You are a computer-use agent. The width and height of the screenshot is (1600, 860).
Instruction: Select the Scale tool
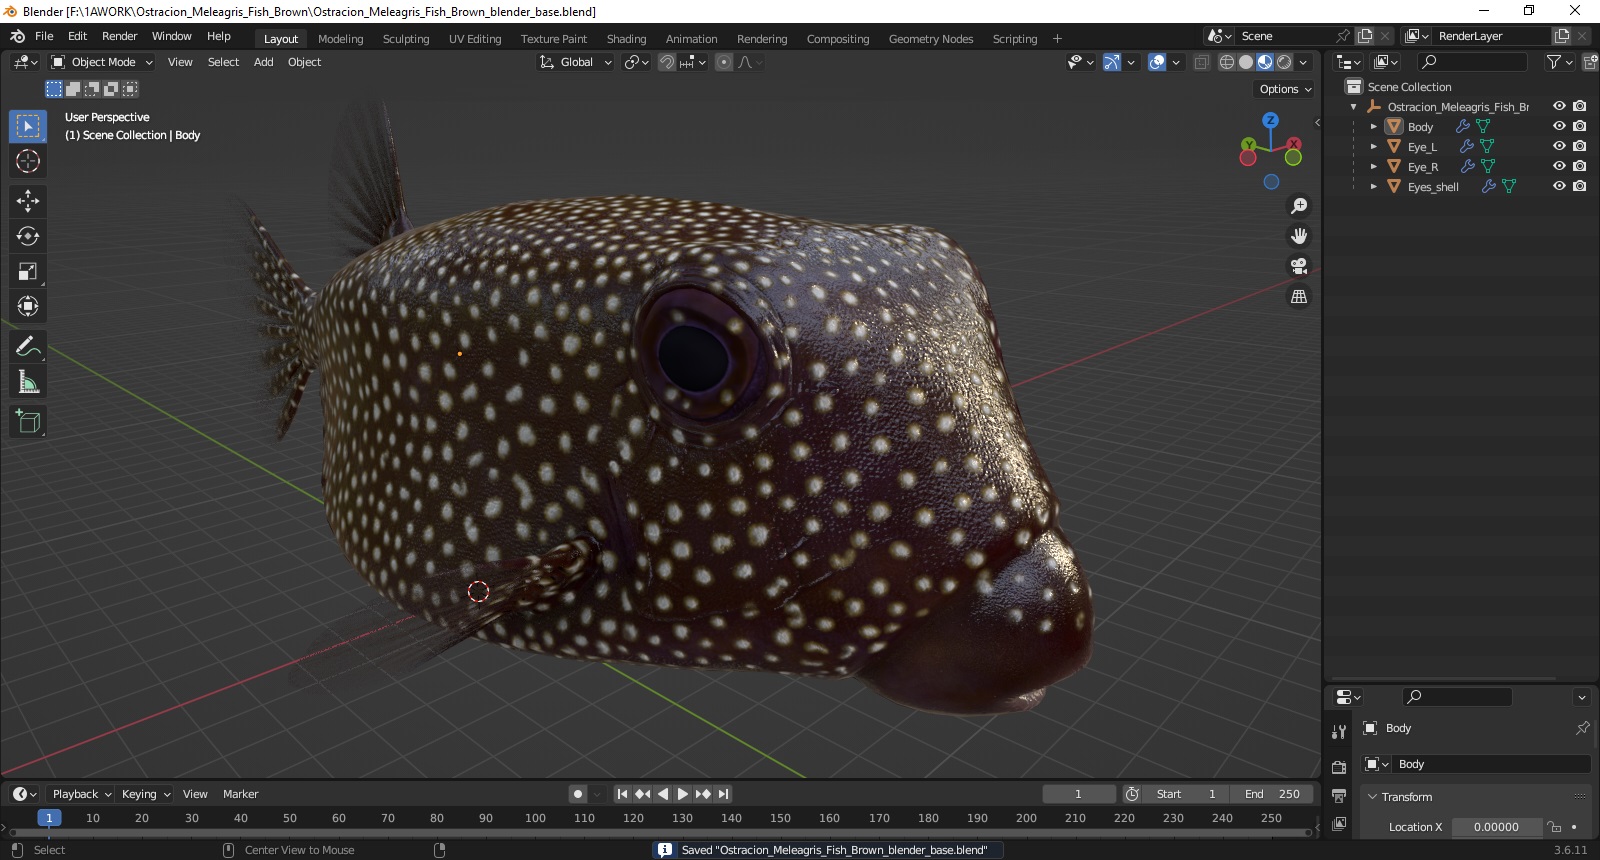pos(28,271)
